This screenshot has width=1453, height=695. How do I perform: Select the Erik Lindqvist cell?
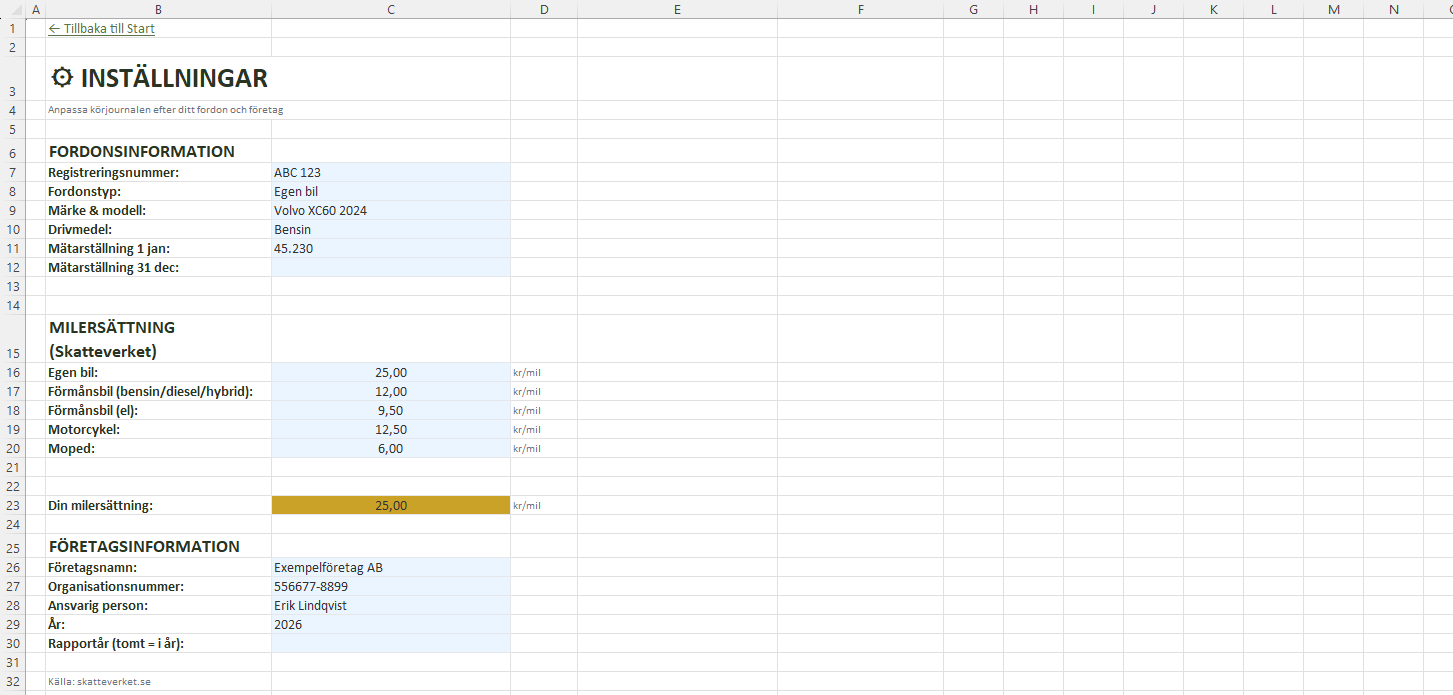pyautogui.click(x=391, y=606)
